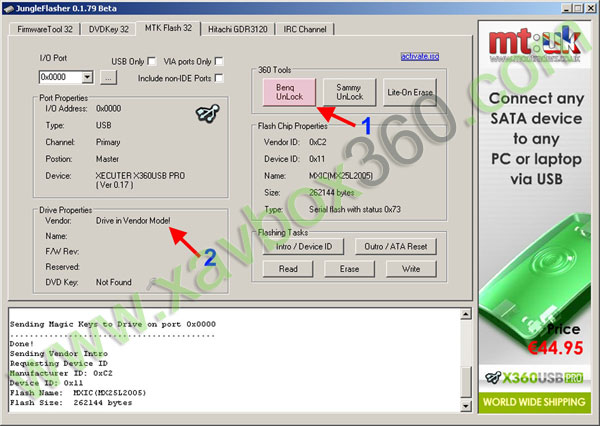Click the price €44.95 in the ad
The width and height of the screenshot is (600, 426).
[556, 348]
